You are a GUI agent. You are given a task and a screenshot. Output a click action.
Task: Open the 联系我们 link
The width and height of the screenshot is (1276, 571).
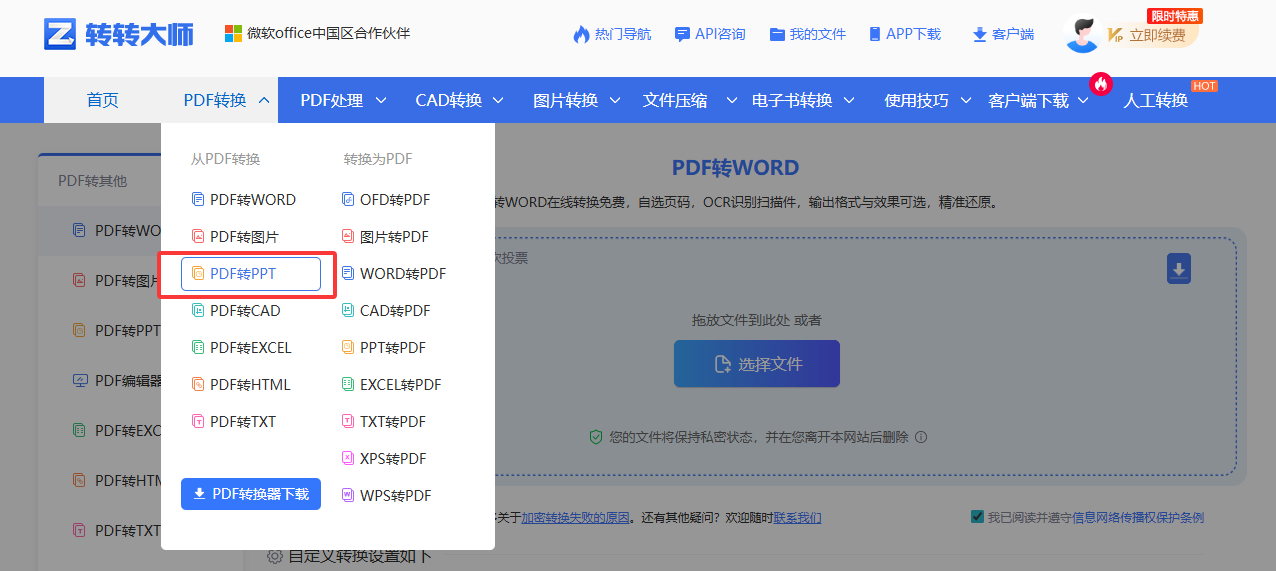797,518
